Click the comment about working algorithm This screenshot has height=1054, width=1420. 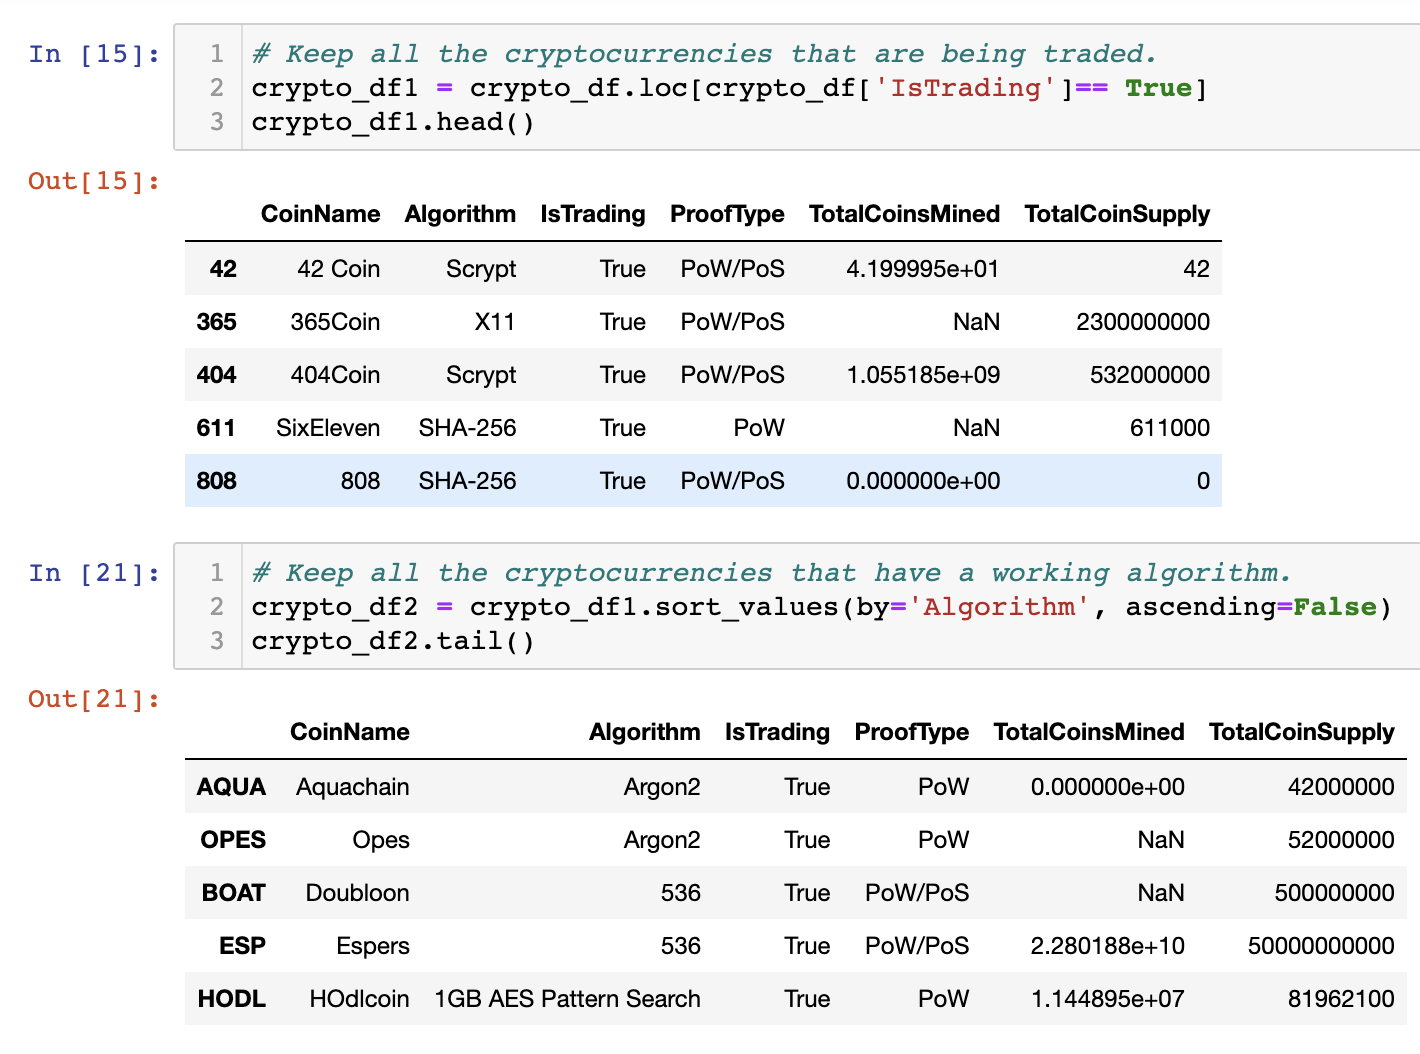[771, 573]
